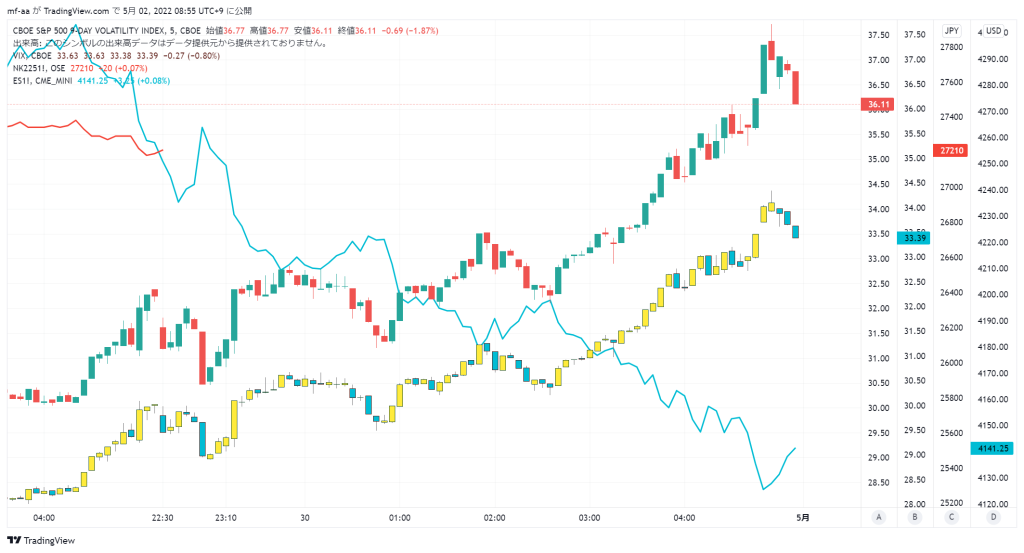
Task: Click the red 36.11 price label
Action: [878, 104]
